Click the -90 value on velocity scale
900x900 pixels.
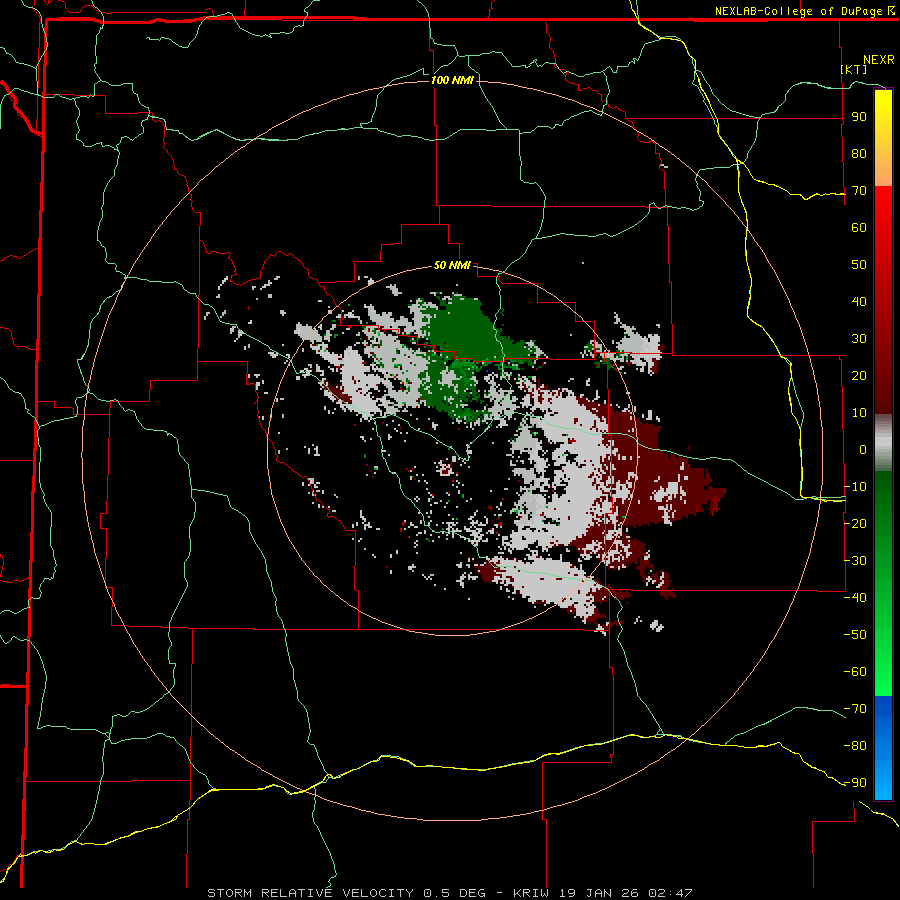[855, 783]
